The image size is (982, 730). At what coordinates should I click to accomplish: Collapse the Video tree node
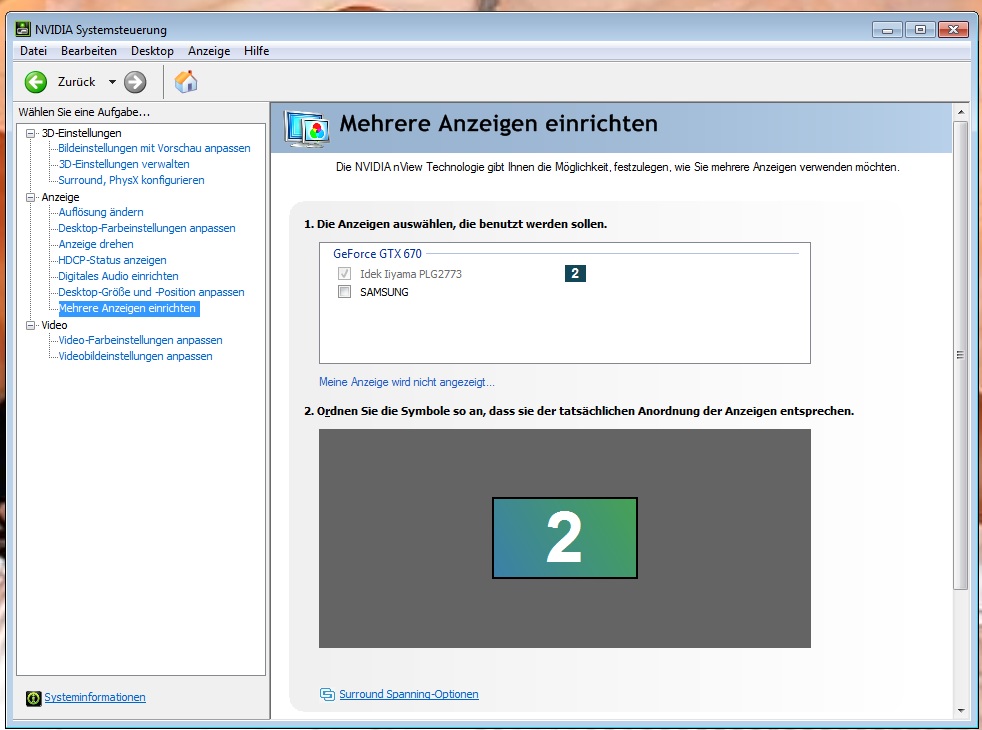30,325
